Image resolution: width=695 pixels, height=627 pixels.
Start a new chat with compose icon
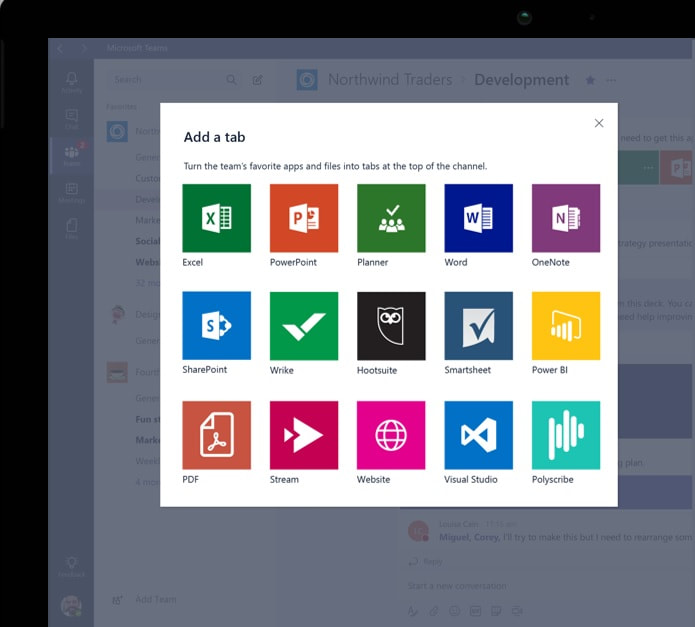pyautogui.click(x=258, y=80)
